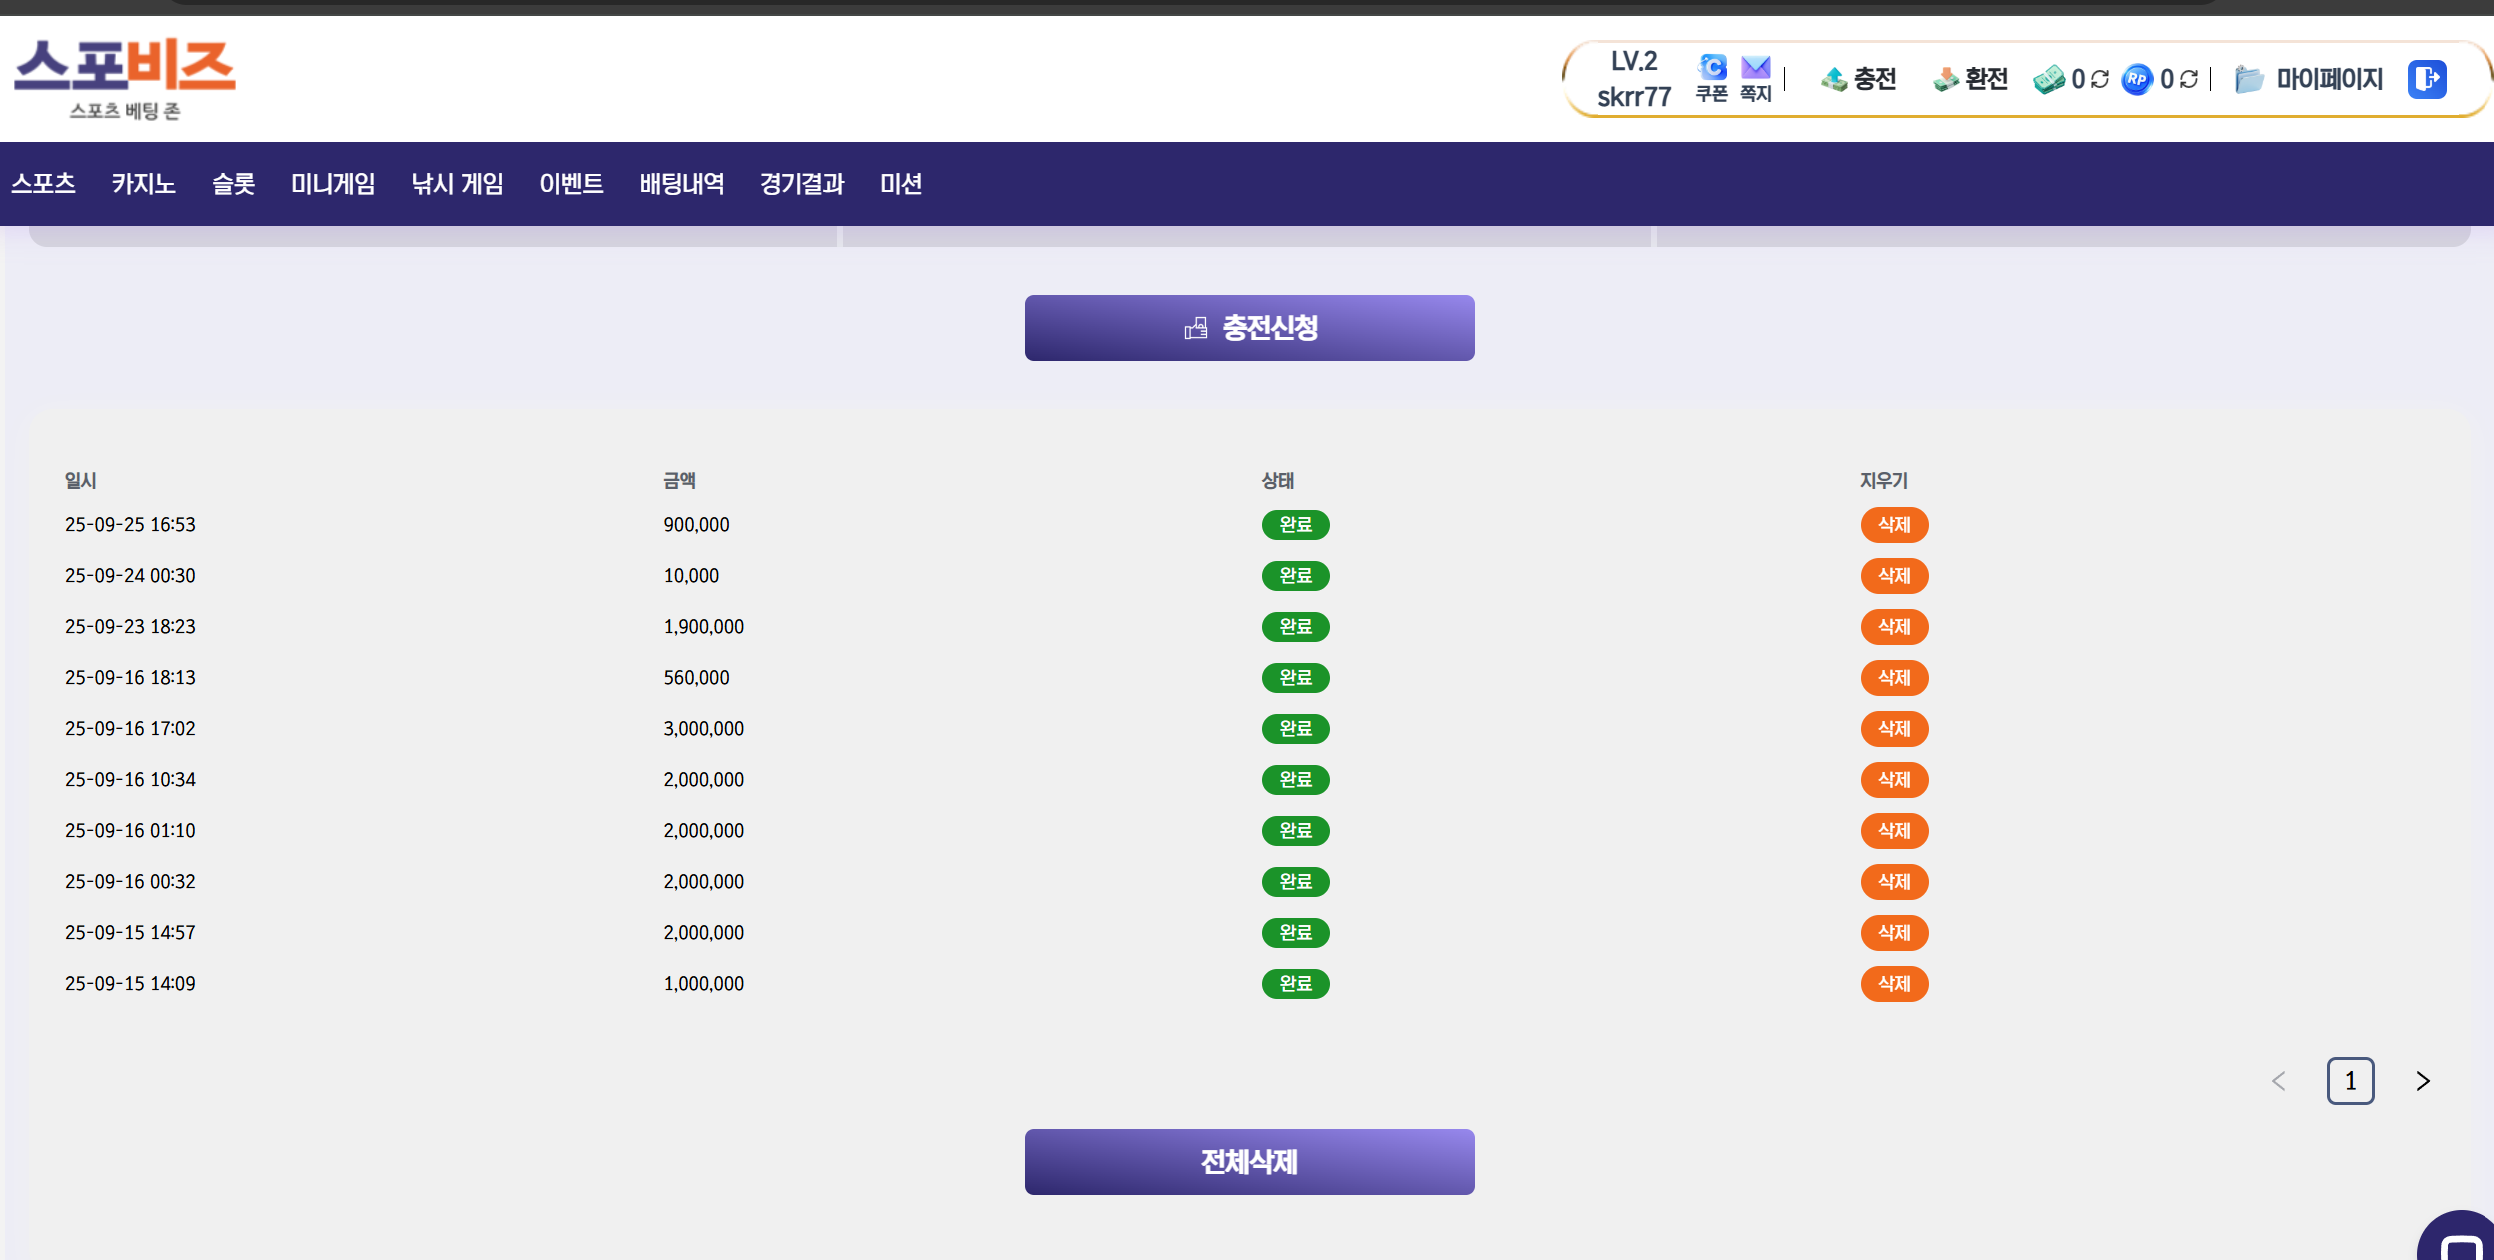2494x1260 pixels.
Task: Open the 카지노 menu
Action: [143, 184]
